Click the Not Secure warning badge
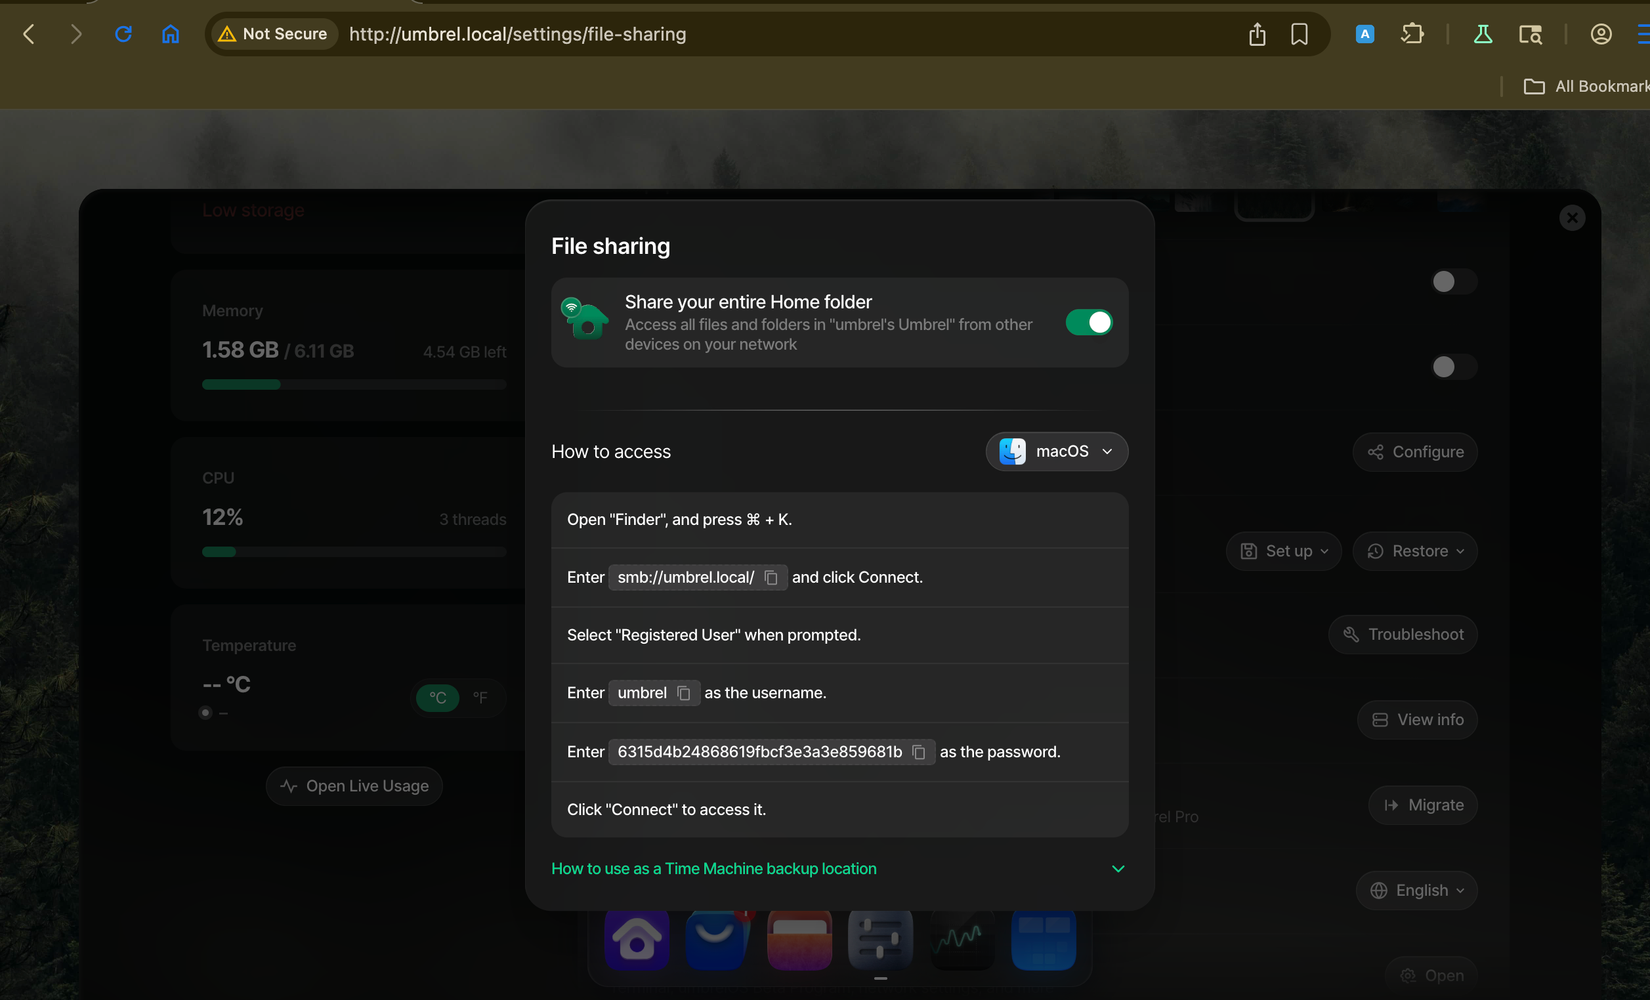 pyautogui.click(x=273, y=34)
